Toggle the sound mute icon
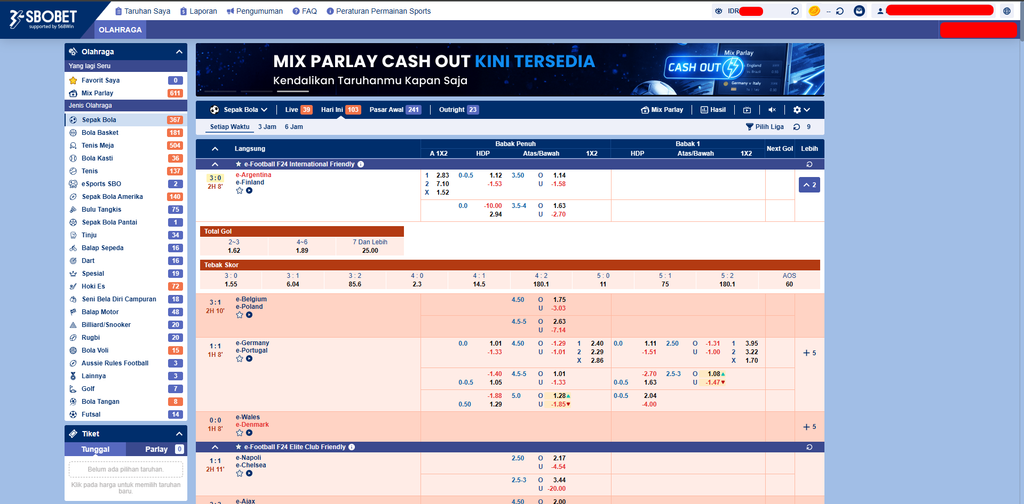Screen dimensions: 1024x504 pyautogui.click(x=772, y=110)
